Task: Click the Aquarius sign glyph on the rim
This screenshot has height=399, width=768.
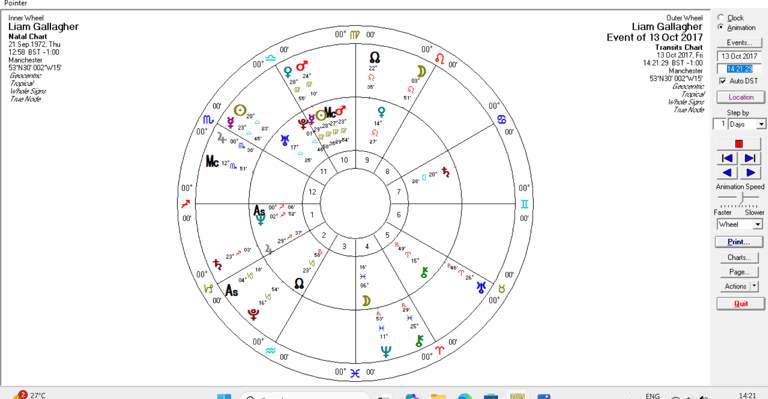Action: 270,351
